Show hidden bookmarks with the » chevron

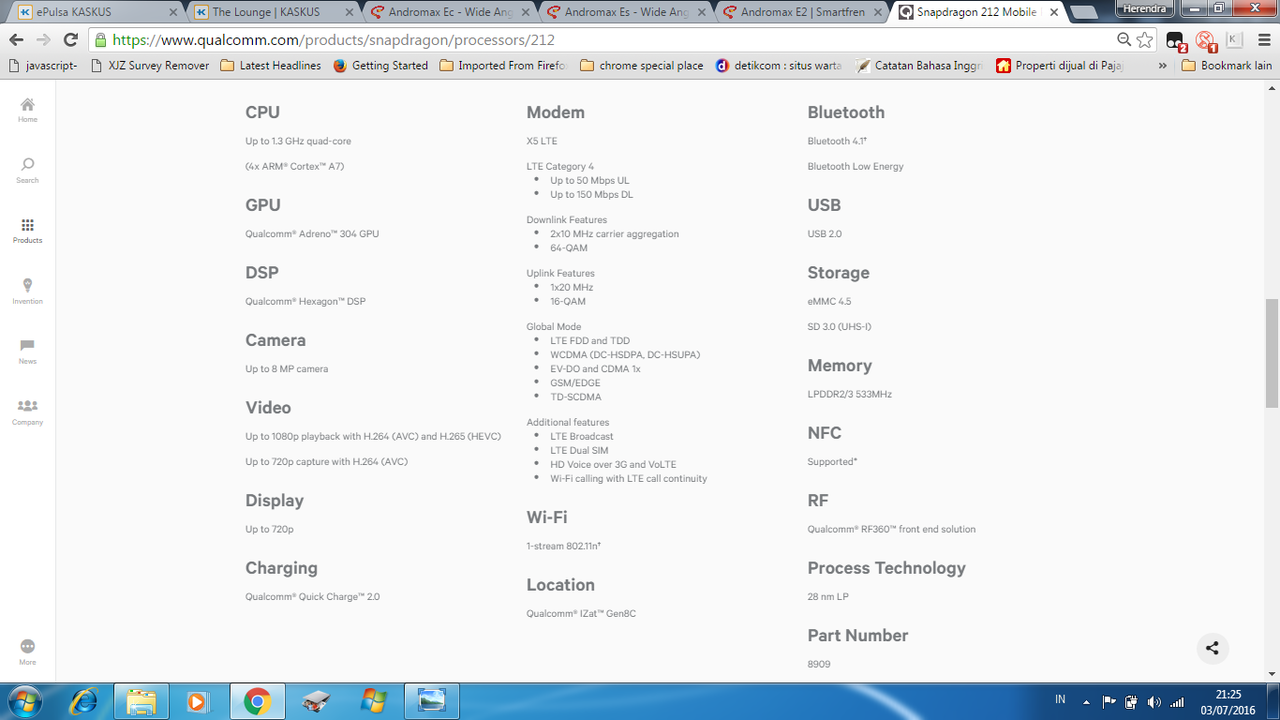tap(1162, 66)
